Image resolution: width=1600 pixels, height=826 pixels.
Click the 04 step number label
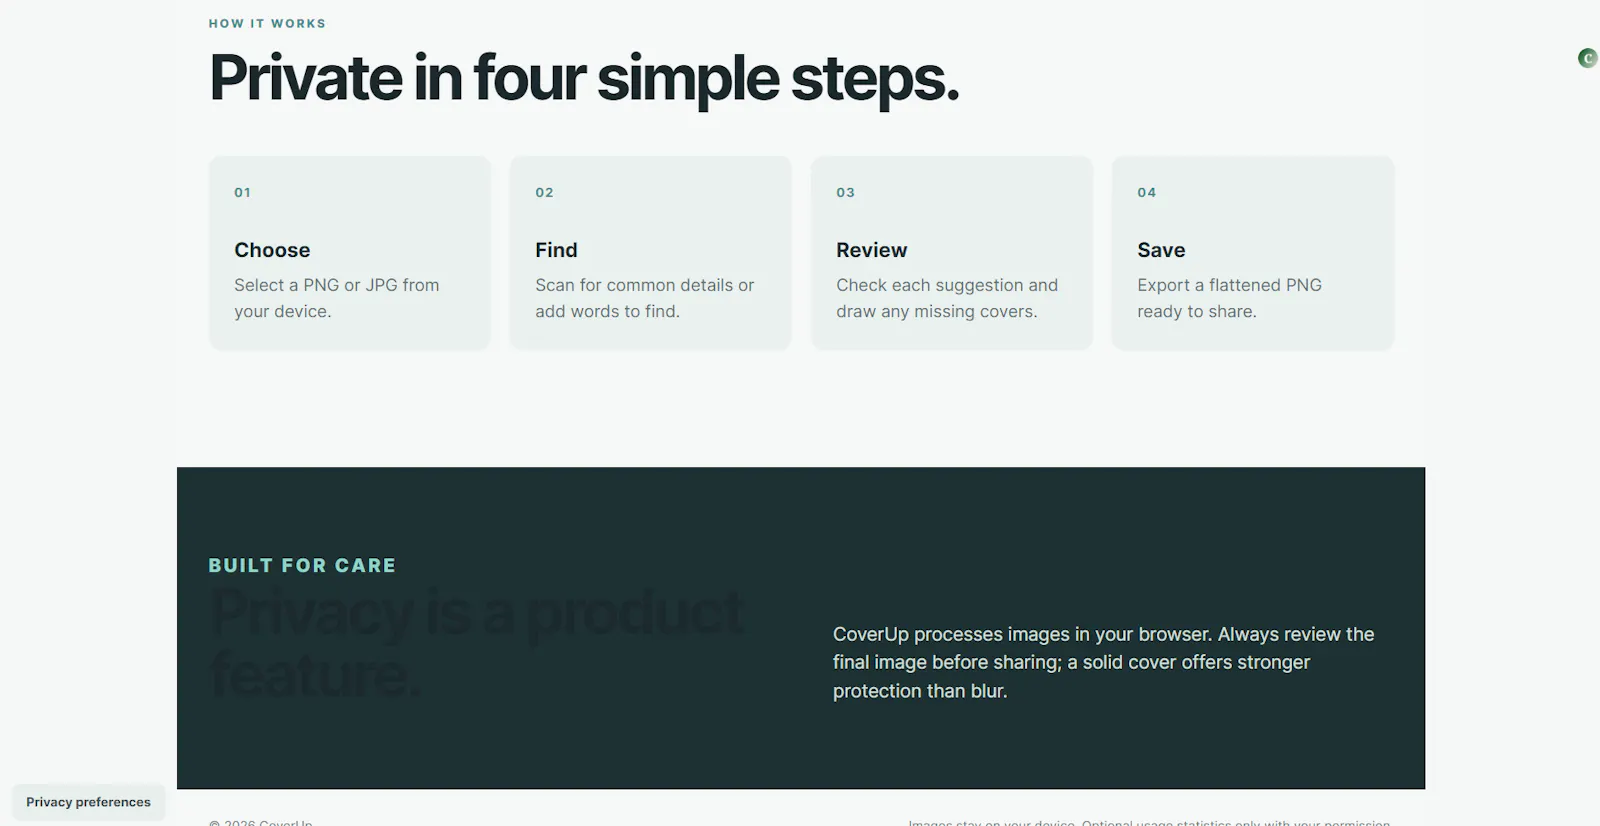pos(1147,192)
